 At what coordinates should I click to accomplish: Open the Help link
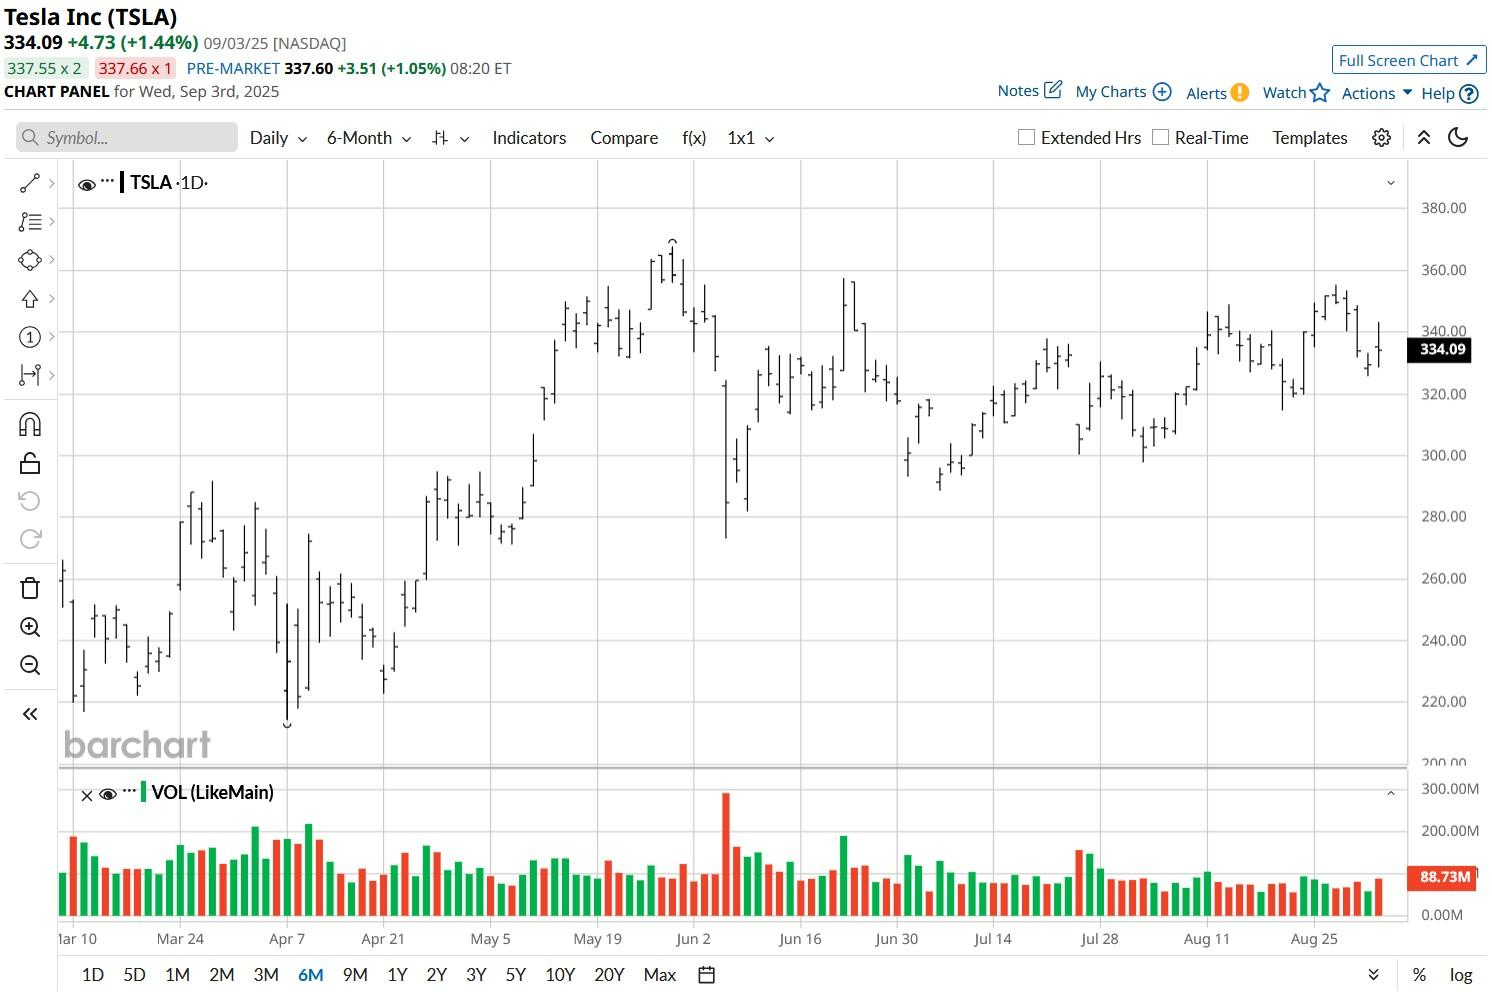point(1450,93)
